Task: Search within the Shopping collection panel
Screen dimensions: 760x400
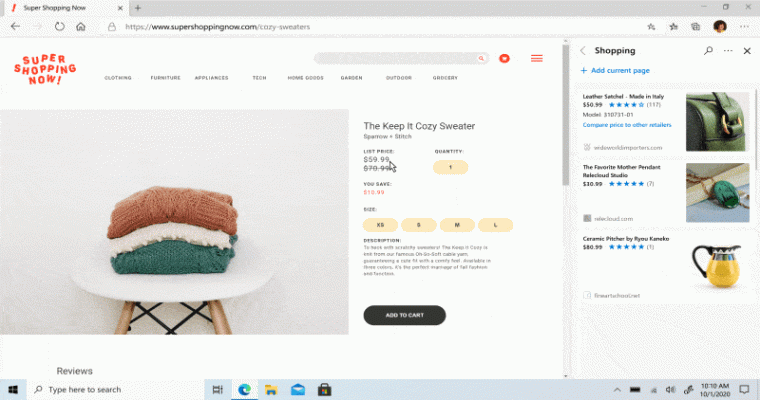Action: 708,50
